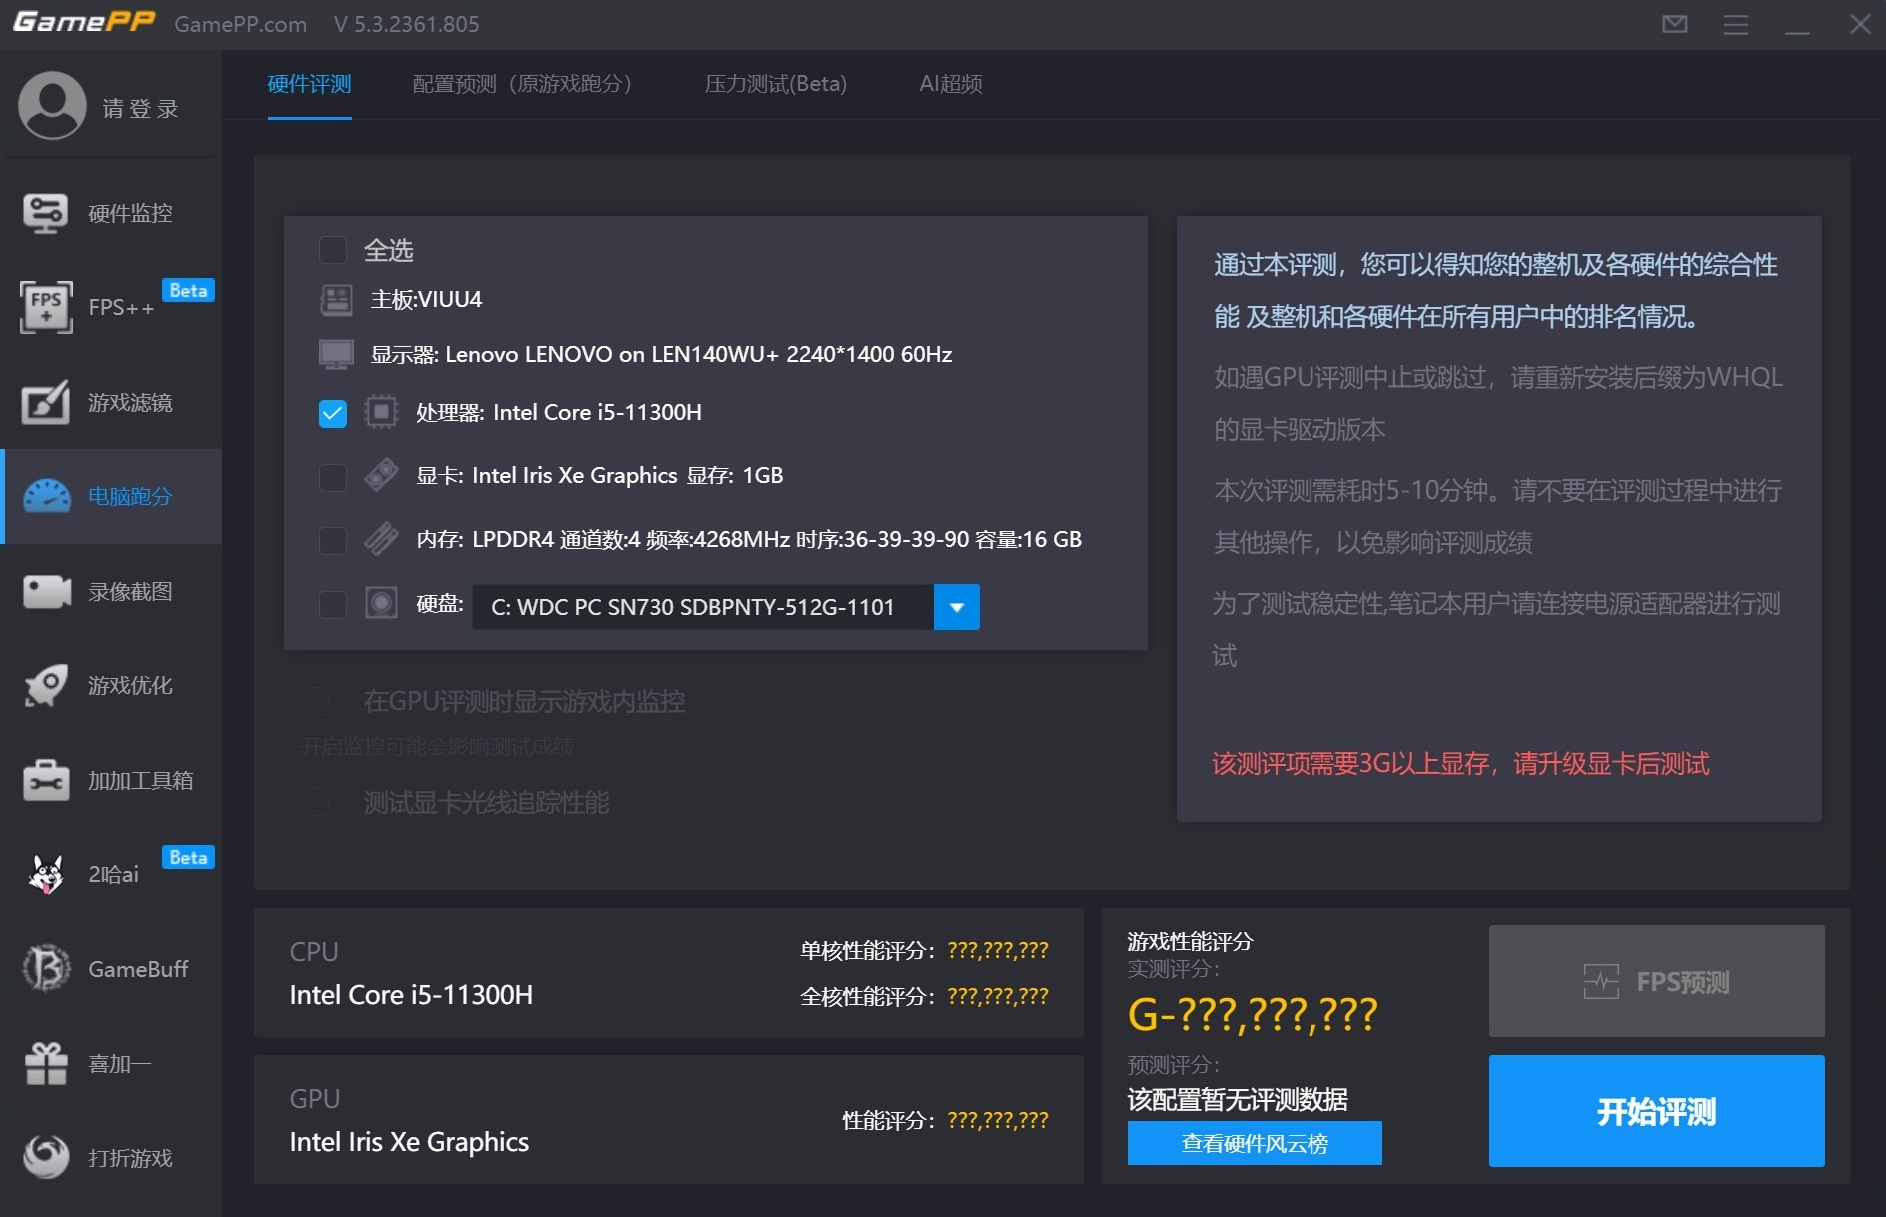Toggle 测试显卡光线追踪性能 checkbox

click(x=315, y=802)
